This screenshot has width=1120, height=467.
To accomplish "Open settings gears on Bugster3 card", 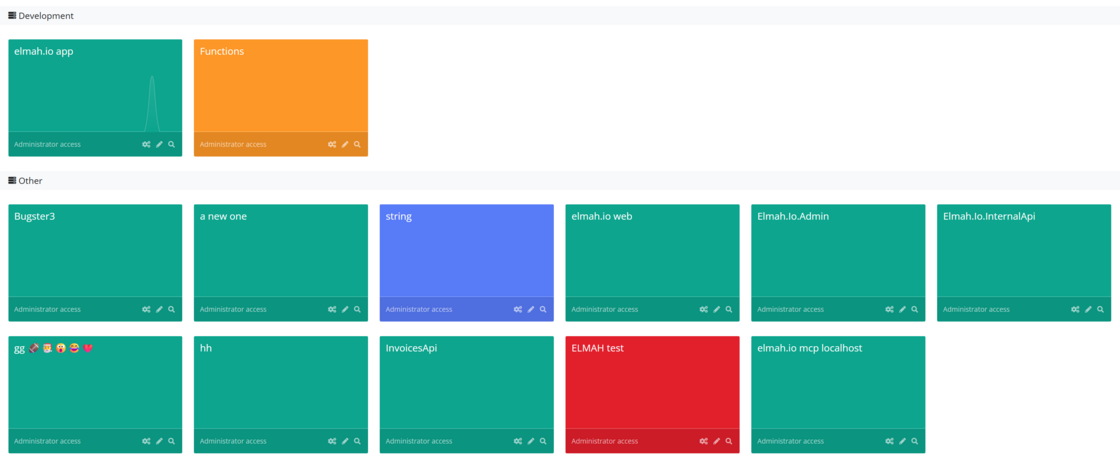I will click(x=146, y=309).
